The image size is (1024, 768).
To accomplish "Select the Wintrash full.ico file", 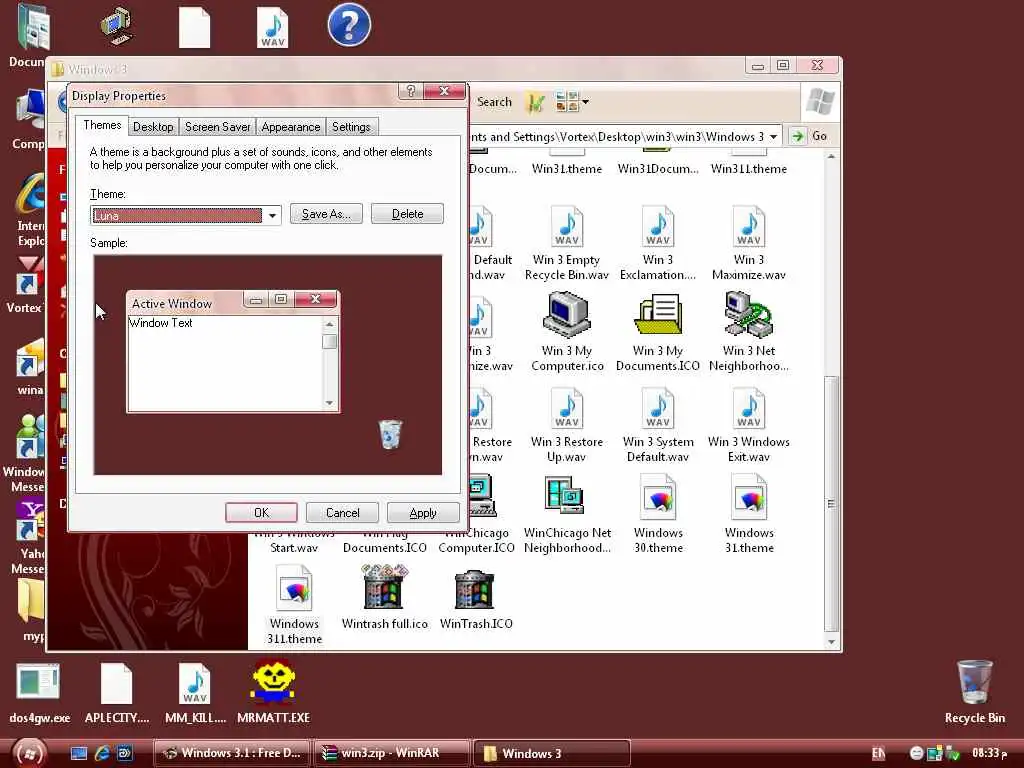I will pyautogui.click(x=385, y=598).
